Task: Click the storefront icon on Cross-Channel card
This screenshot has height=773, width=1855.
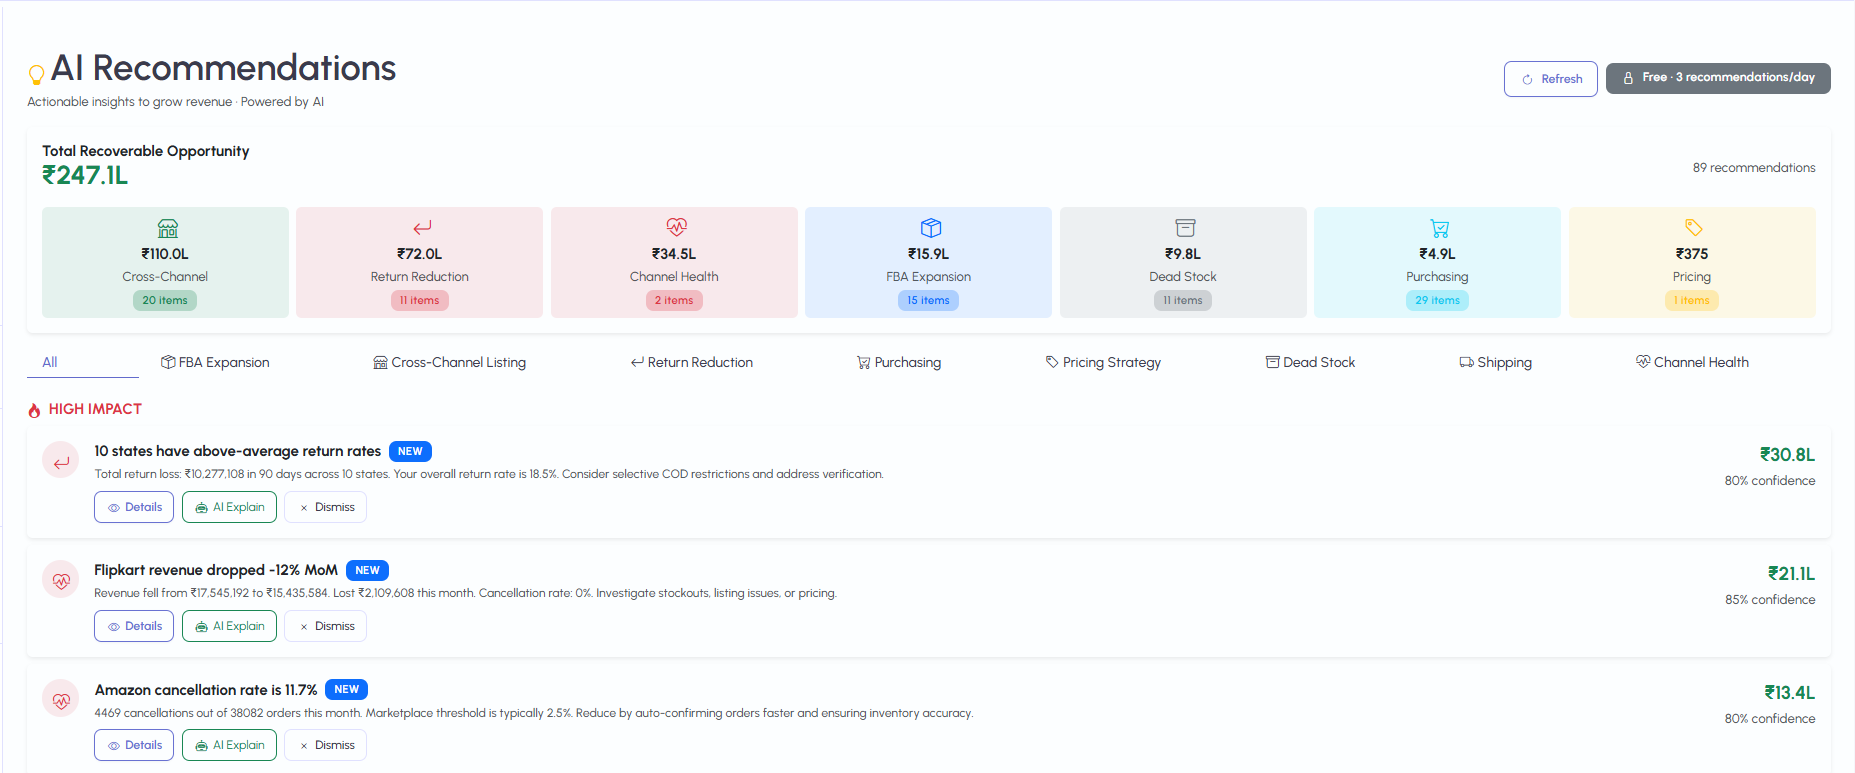Action: pos(167,228)
